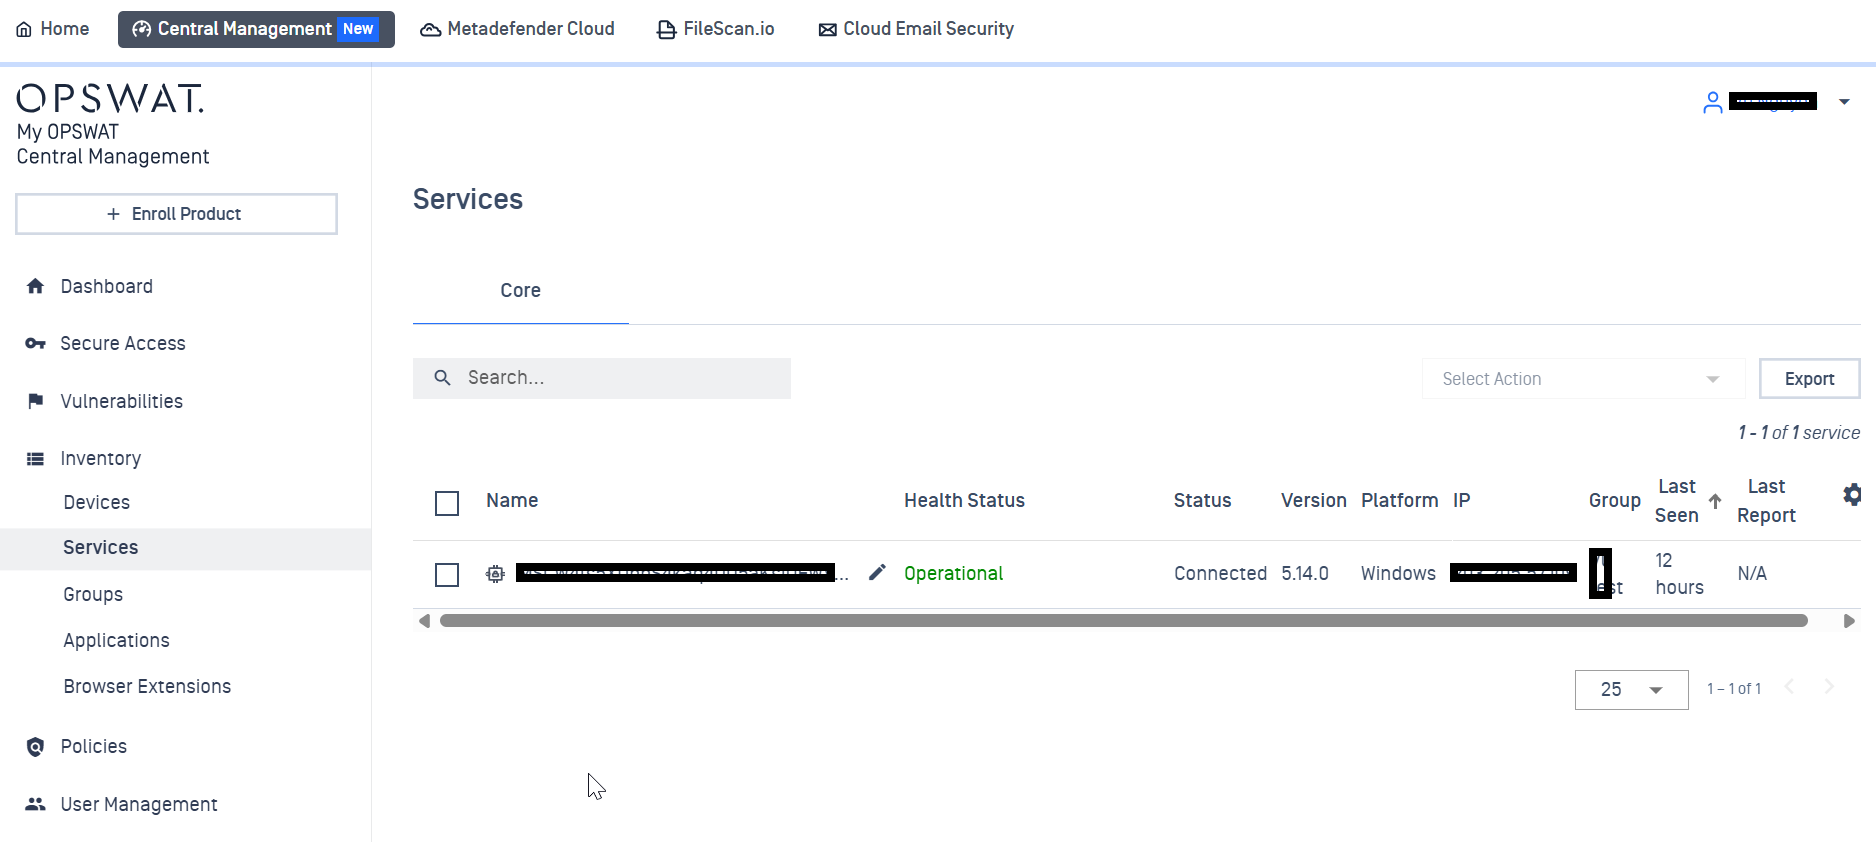Go to Devices under Inventory
Screen dimensions: 1876x842
(x=97, y=502)
